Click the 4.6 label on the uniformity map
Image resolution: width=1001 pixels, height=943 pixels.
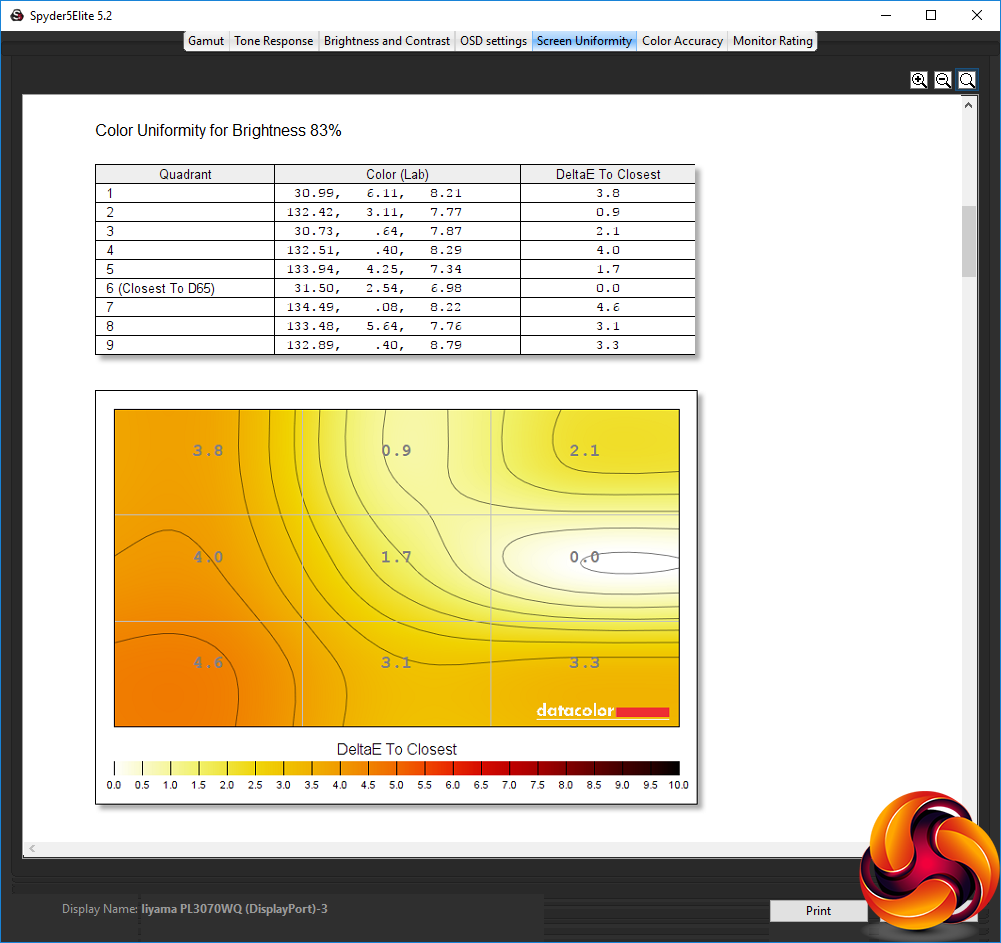[x=208, y=663]
